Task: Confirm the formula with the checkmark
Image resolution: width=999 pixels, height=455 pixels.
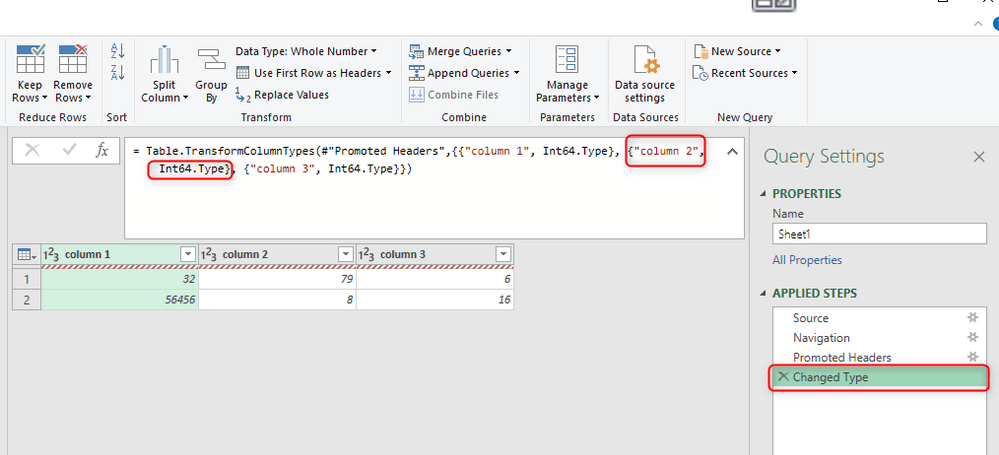Action: [69, 150]
